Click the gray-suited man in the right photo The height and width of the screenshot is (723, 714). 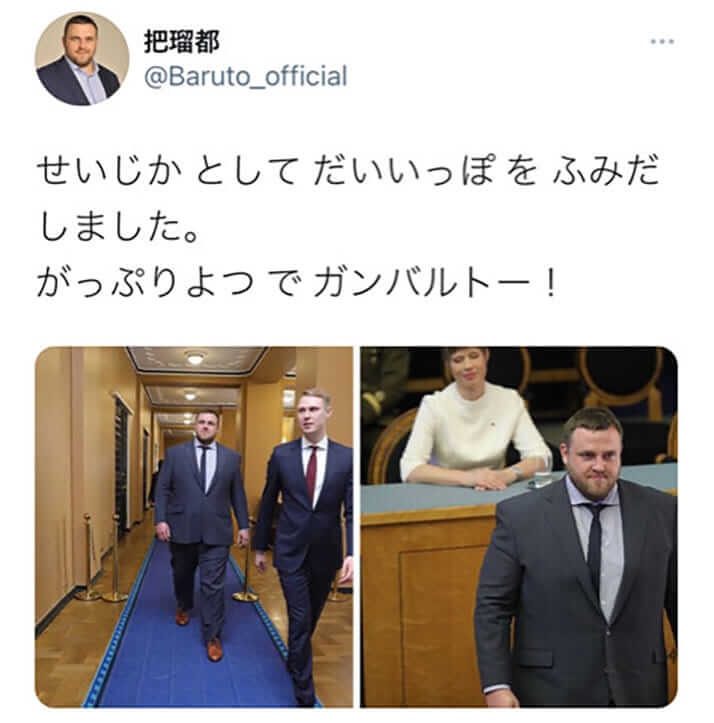[x=577, y=558]
